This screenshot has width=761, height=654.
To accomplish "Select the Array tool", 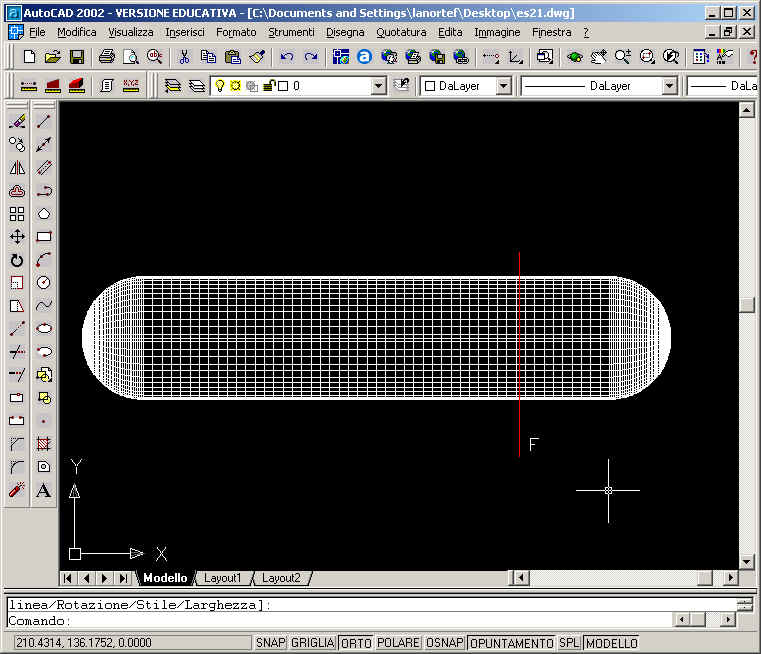I will coord(17,214).
